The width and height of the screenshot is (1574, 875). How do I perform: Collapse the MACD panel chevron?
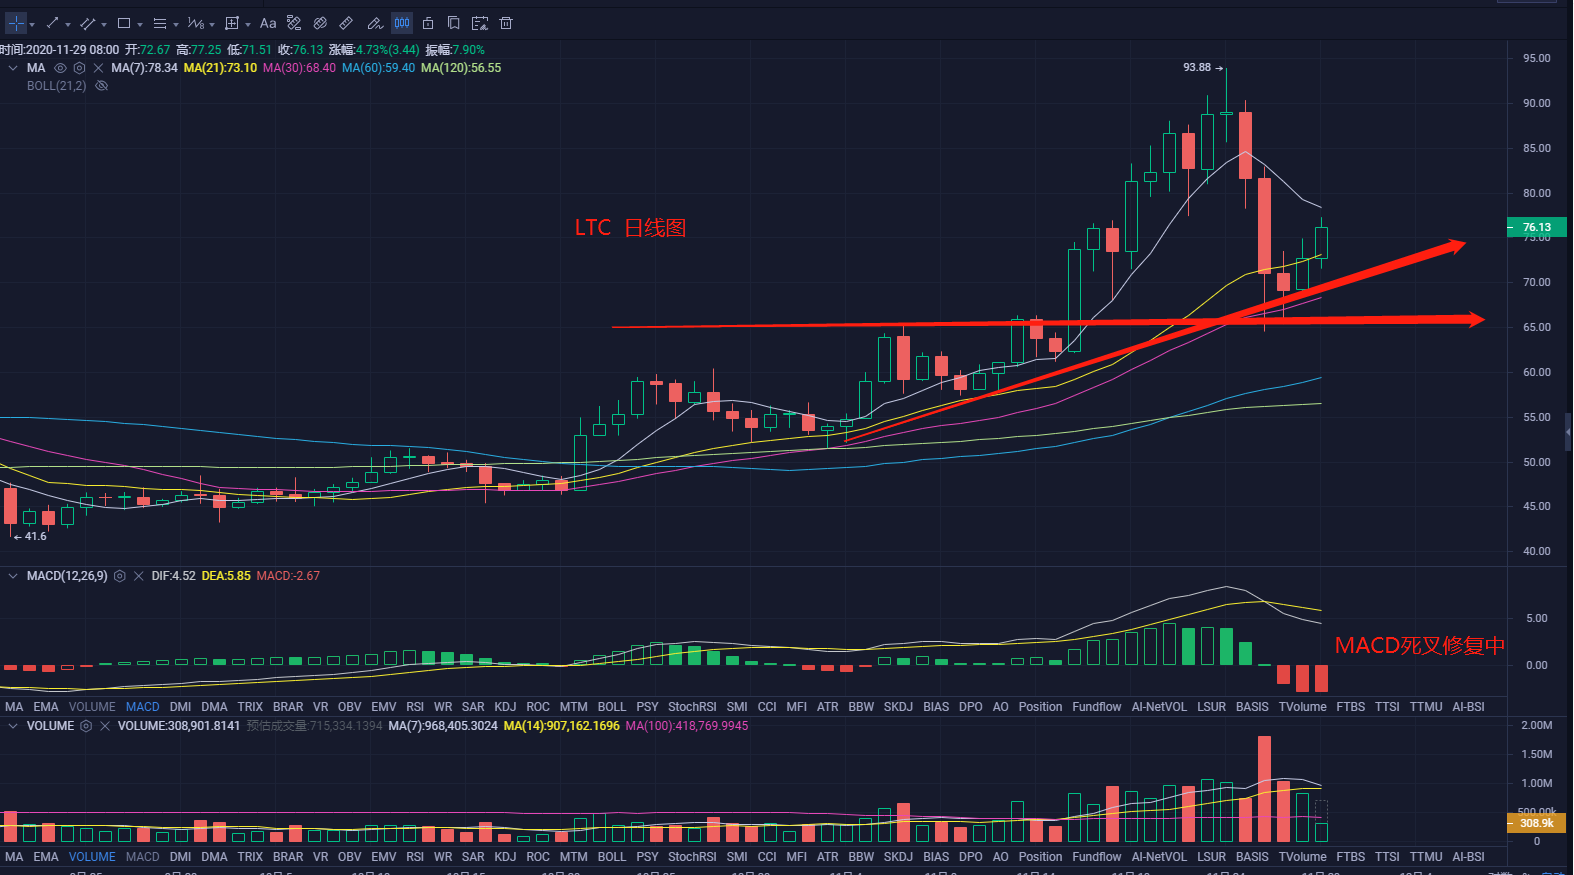coord(13,576)
